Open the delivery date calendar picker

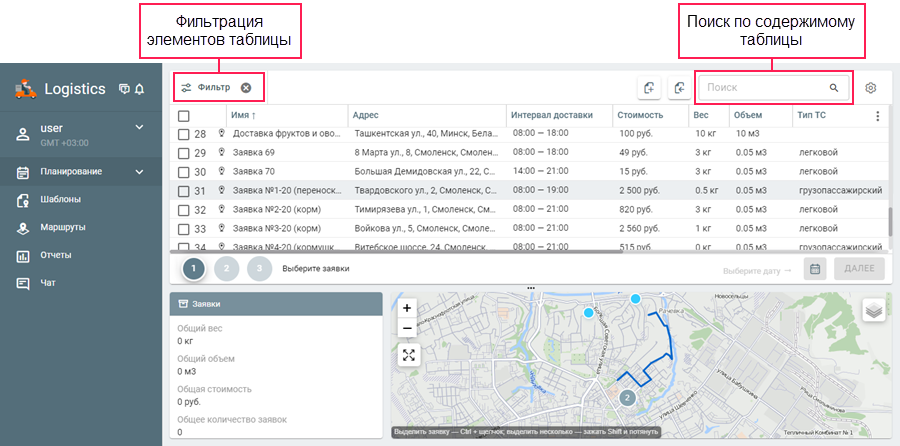816,269
